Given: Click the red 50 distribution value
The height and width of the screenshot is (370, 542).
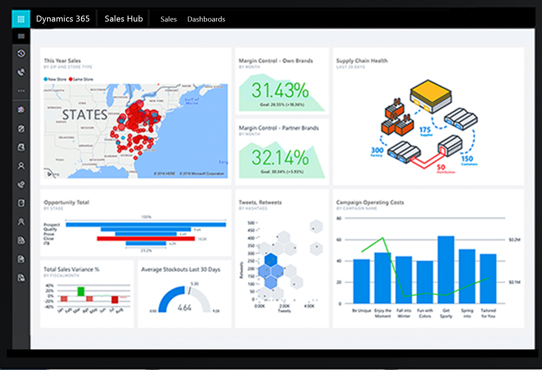Looking at the screenshot, I should 441,167.
